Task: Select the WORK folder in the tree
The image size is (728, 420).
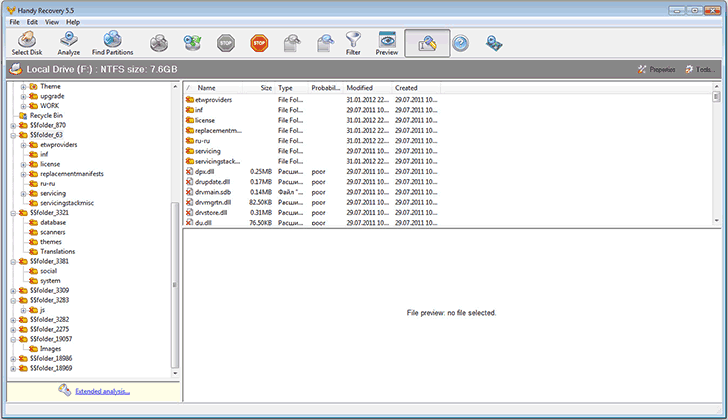Action: 50,106
